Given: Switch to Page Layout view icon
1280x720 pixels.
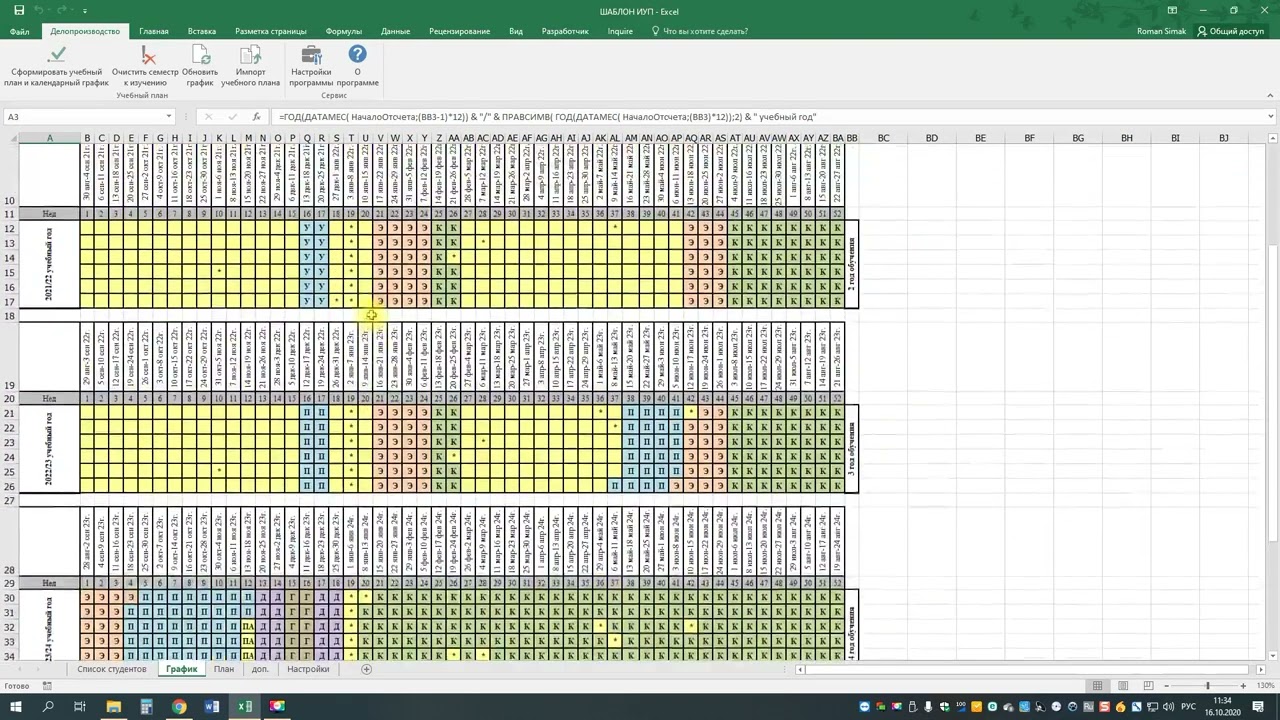Looking at the screenshot, I should (x=1123, y=686).
